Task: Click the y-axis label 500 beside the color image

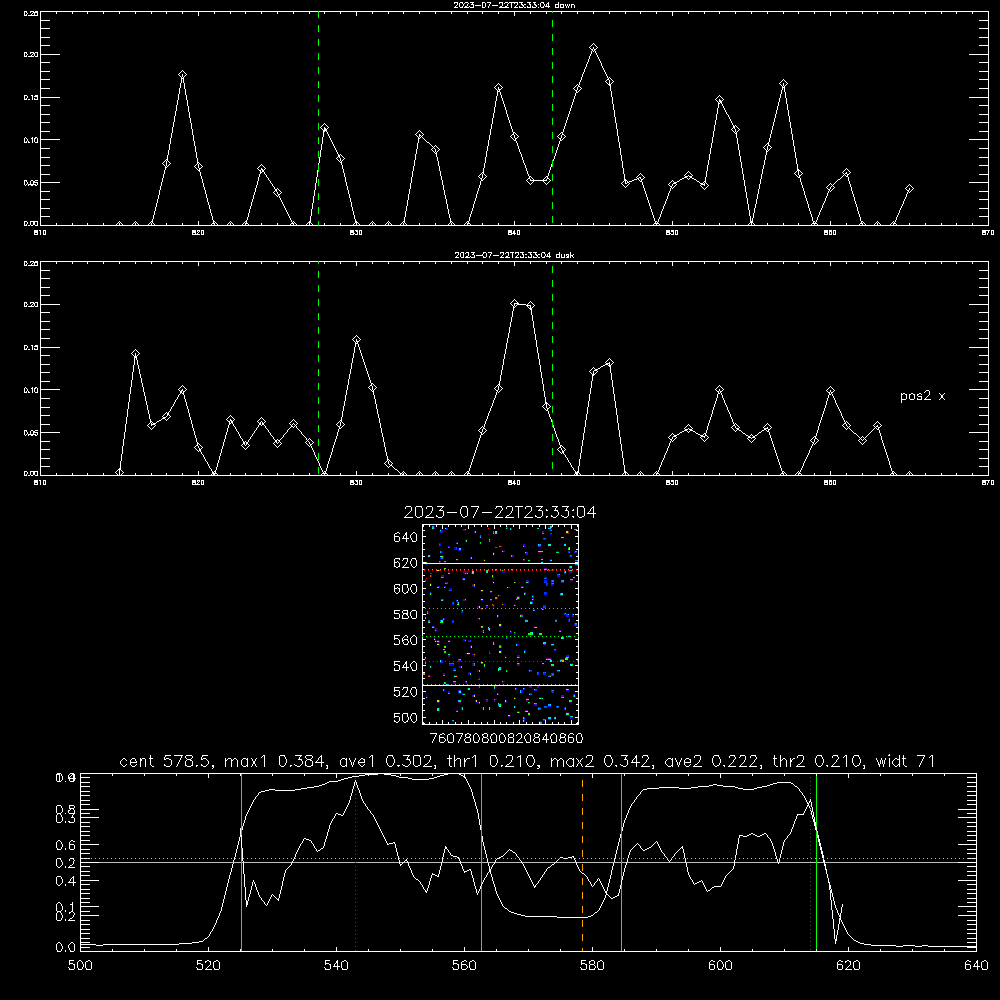Action: tap(406, 718)
